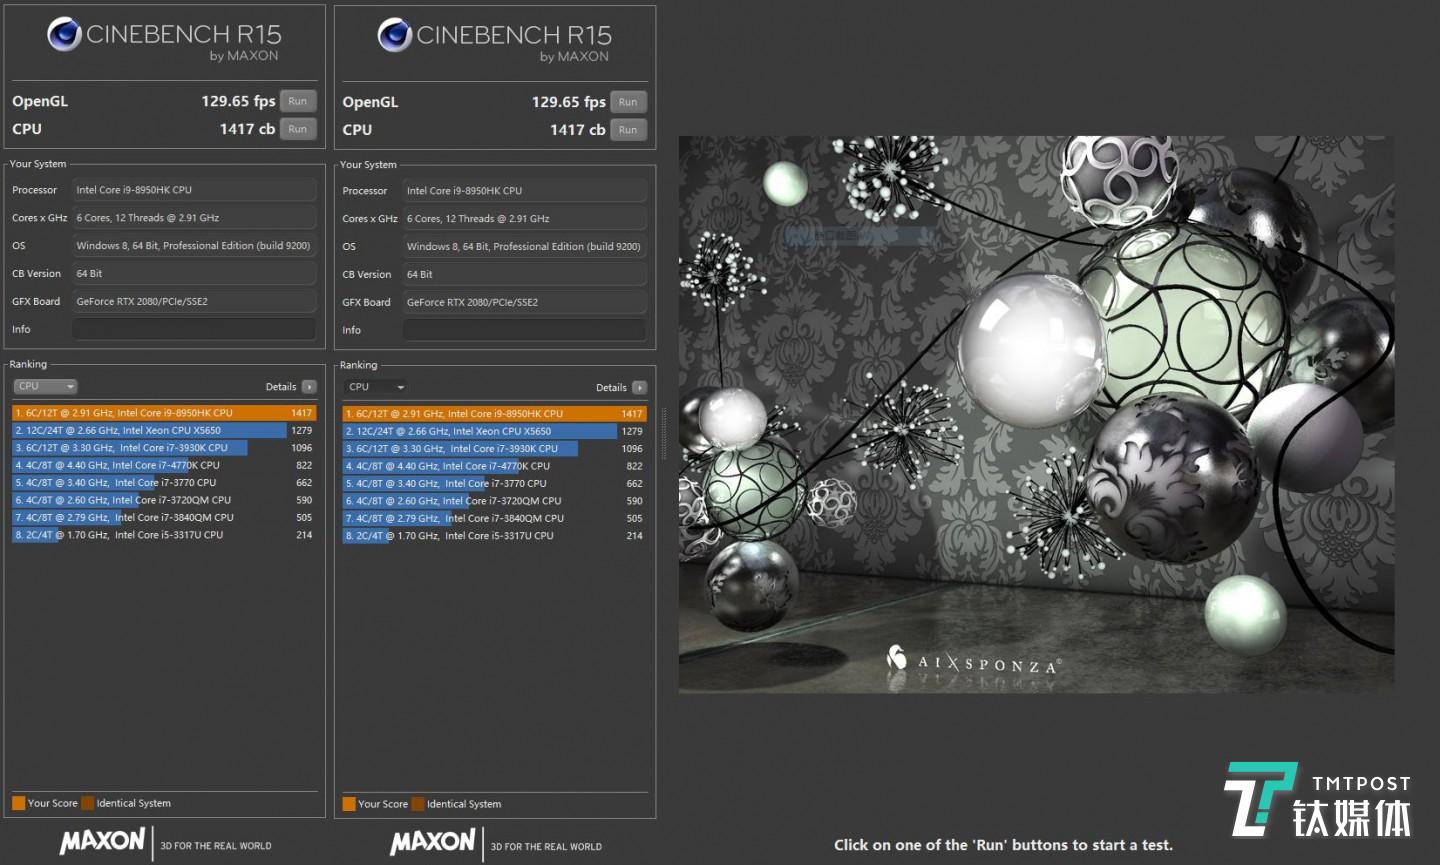Viewport: 1440px width, 865px height.
Task: Click the MAXON logo at bottom of right panel
Action: [x=433, y=842]
